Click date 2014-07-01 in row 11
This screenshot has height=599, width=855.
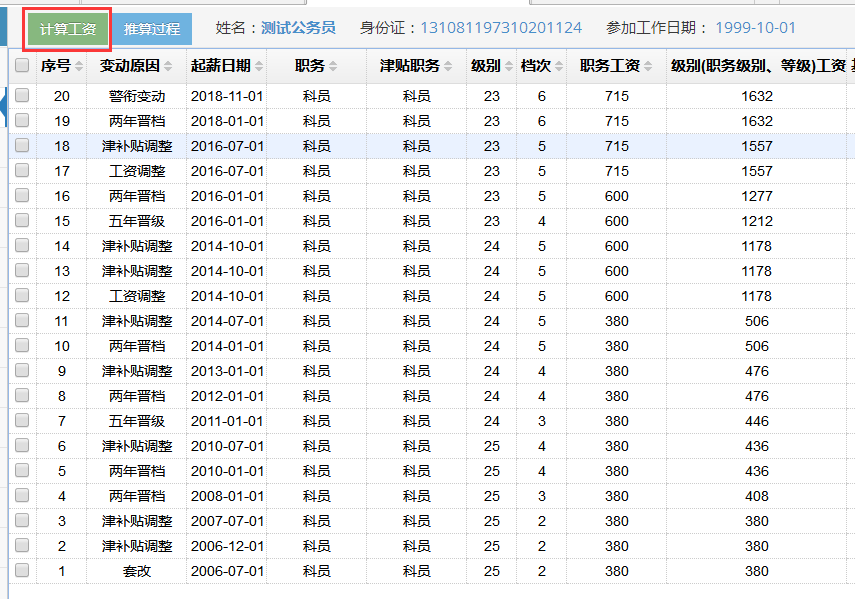(x=227, y=321)
